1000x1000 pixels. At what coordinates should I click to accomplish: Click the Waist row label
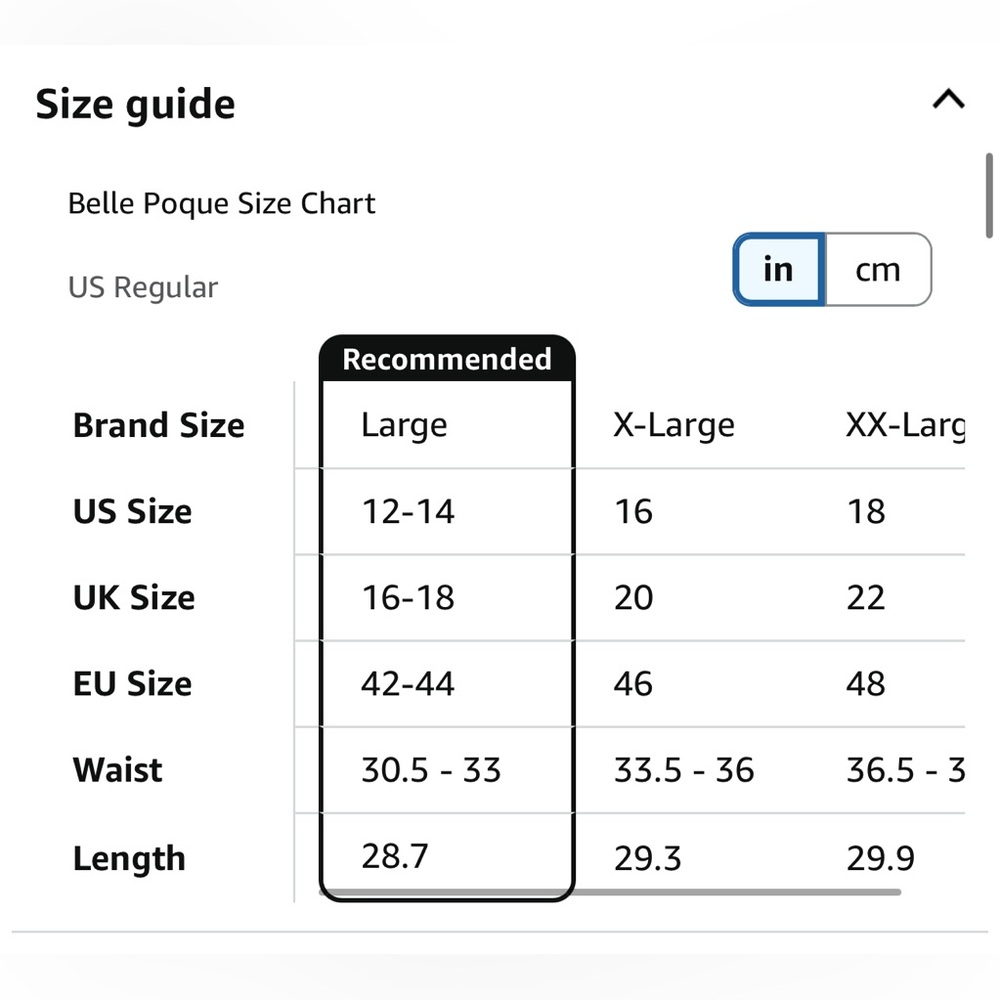(x=117, y=770)
